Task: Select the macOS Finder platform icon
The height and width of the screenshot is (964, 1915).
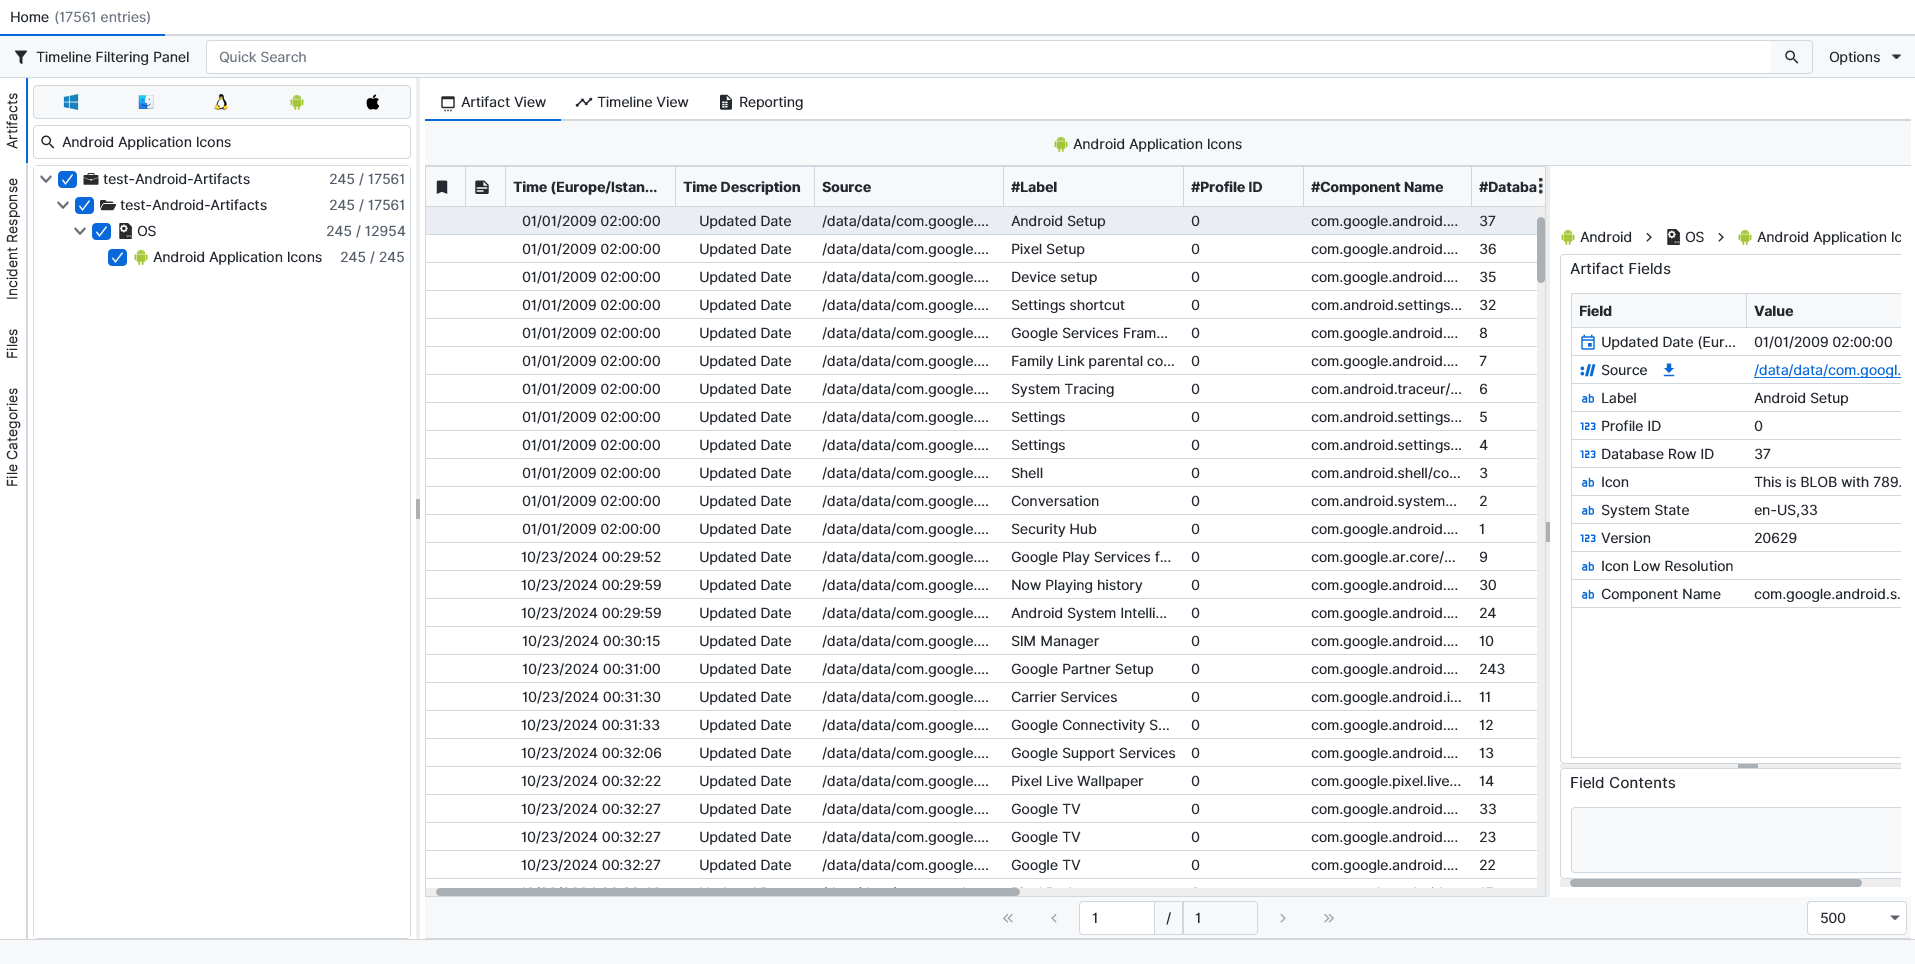Action: 146,102
